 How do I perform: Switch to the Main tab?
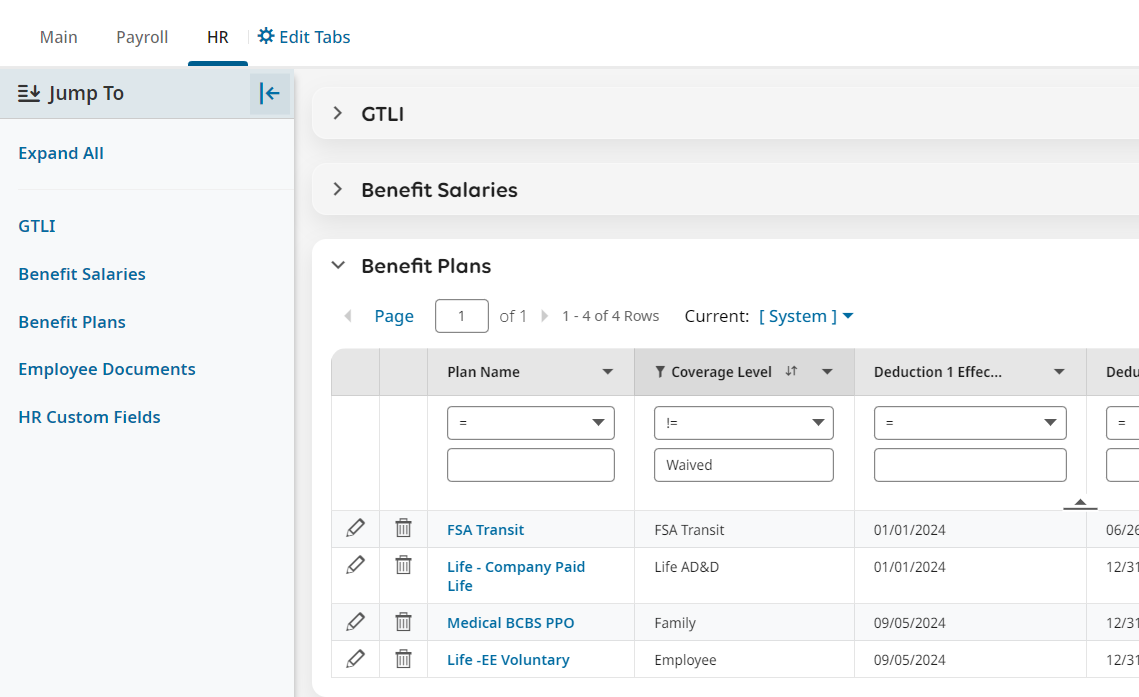[x=59, y=37]
